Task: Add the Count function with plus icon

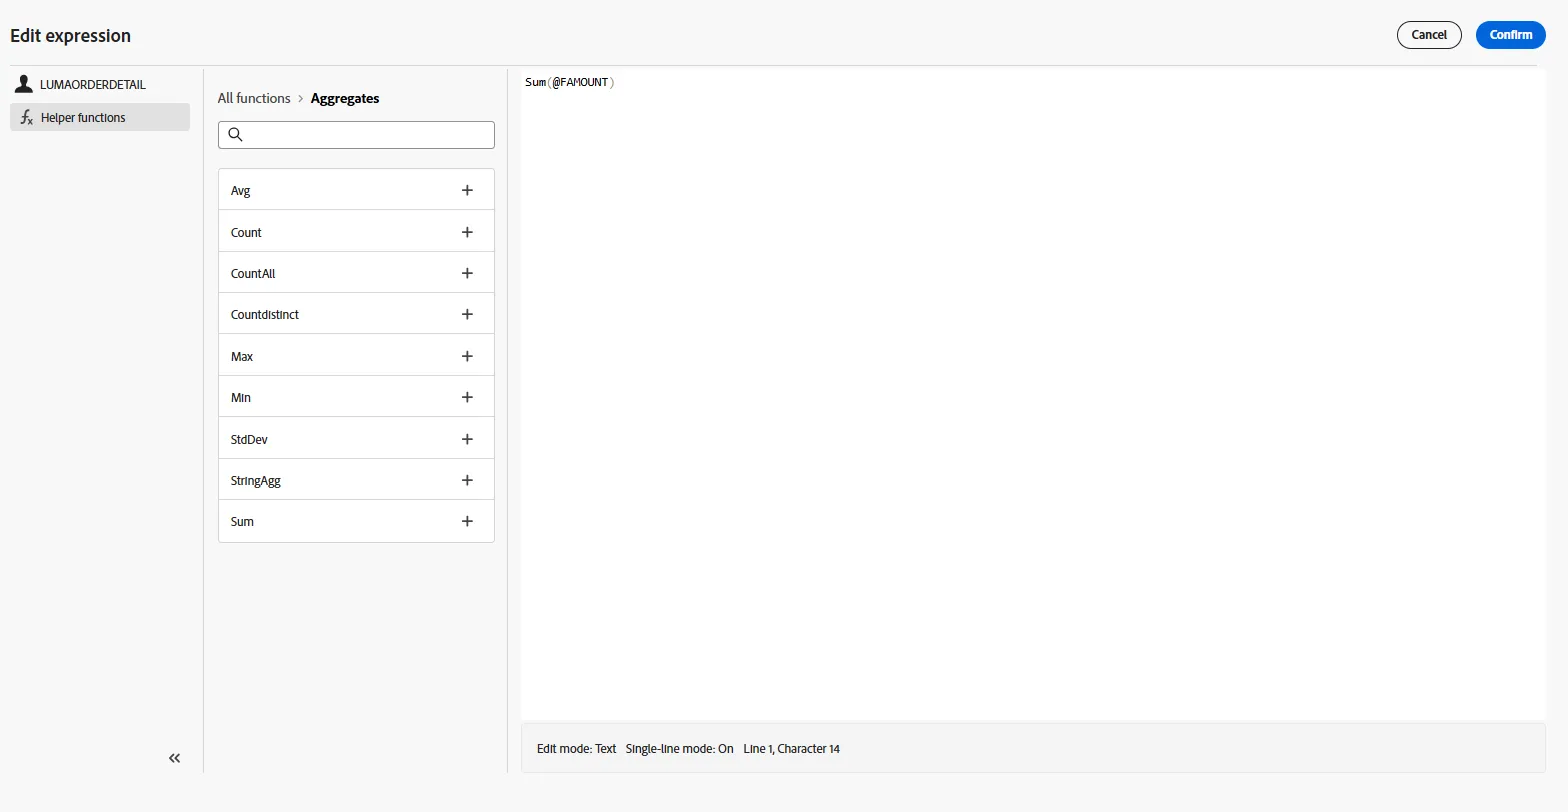Action: [x=467, y=232]
